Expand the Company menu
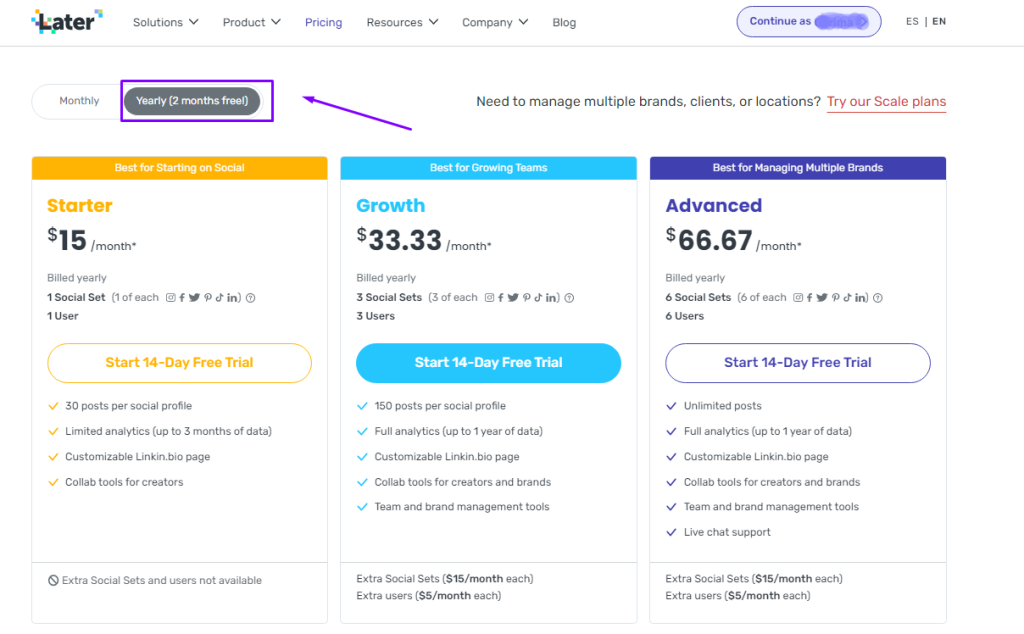The width and height of the screenshot is (1024, 634). click(x=495, y=22)
